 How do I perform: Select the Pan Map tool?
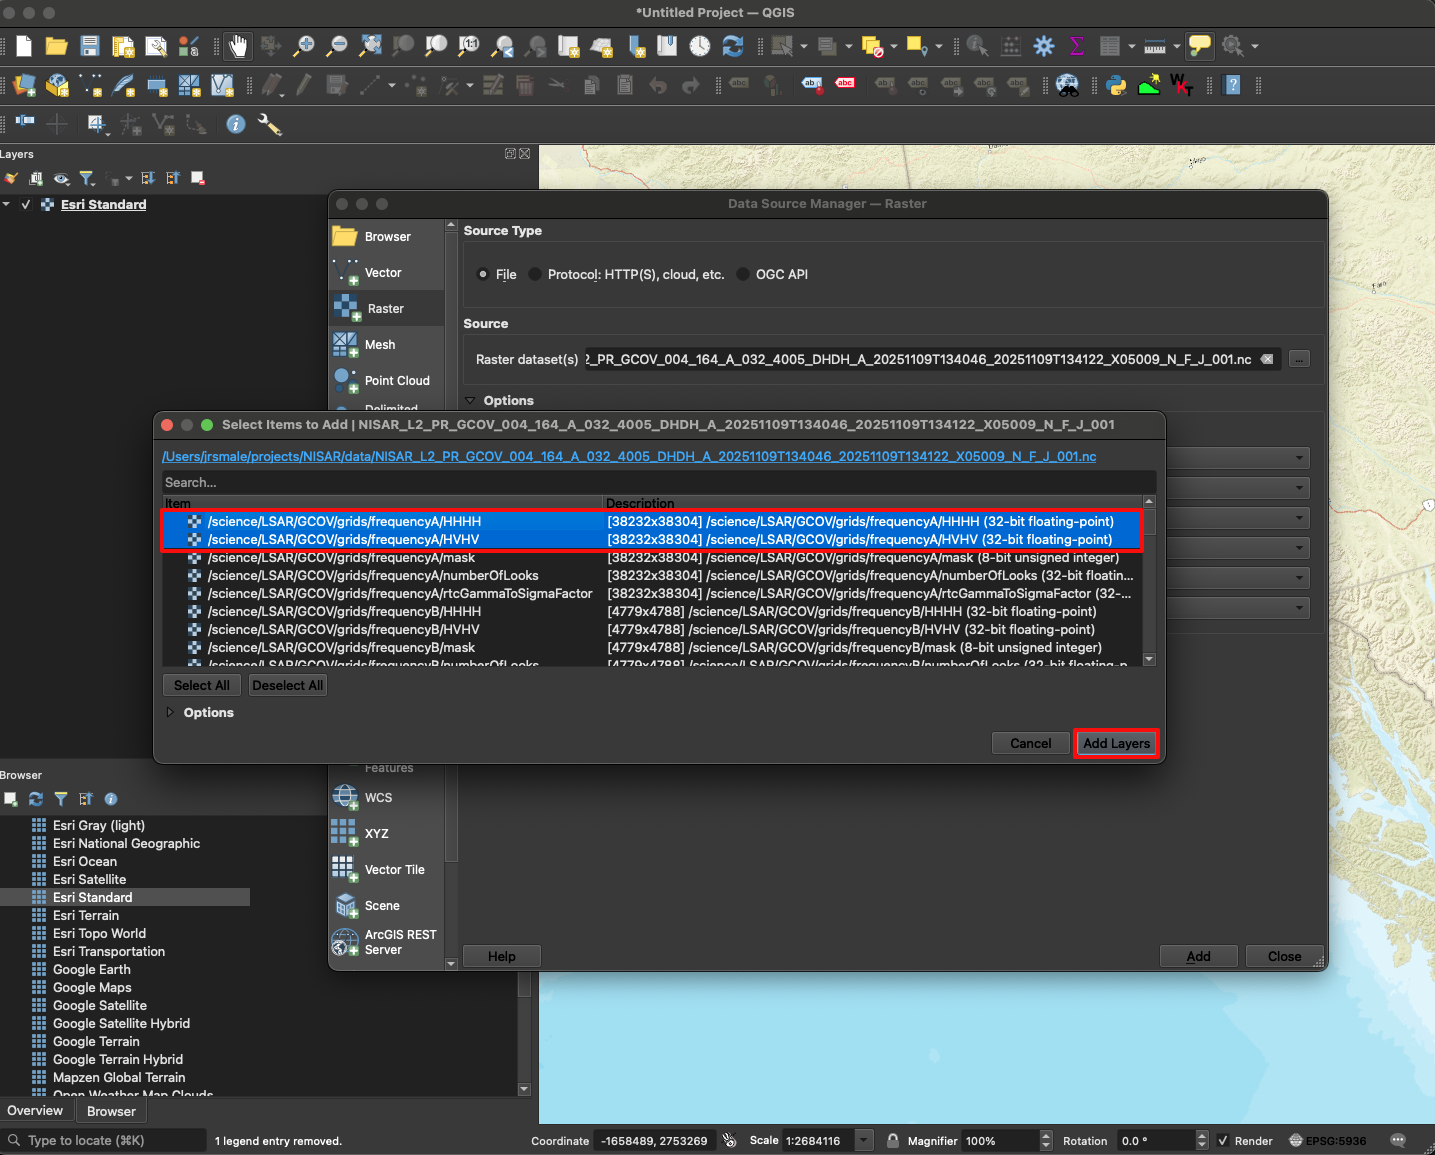tap(237, 46)
